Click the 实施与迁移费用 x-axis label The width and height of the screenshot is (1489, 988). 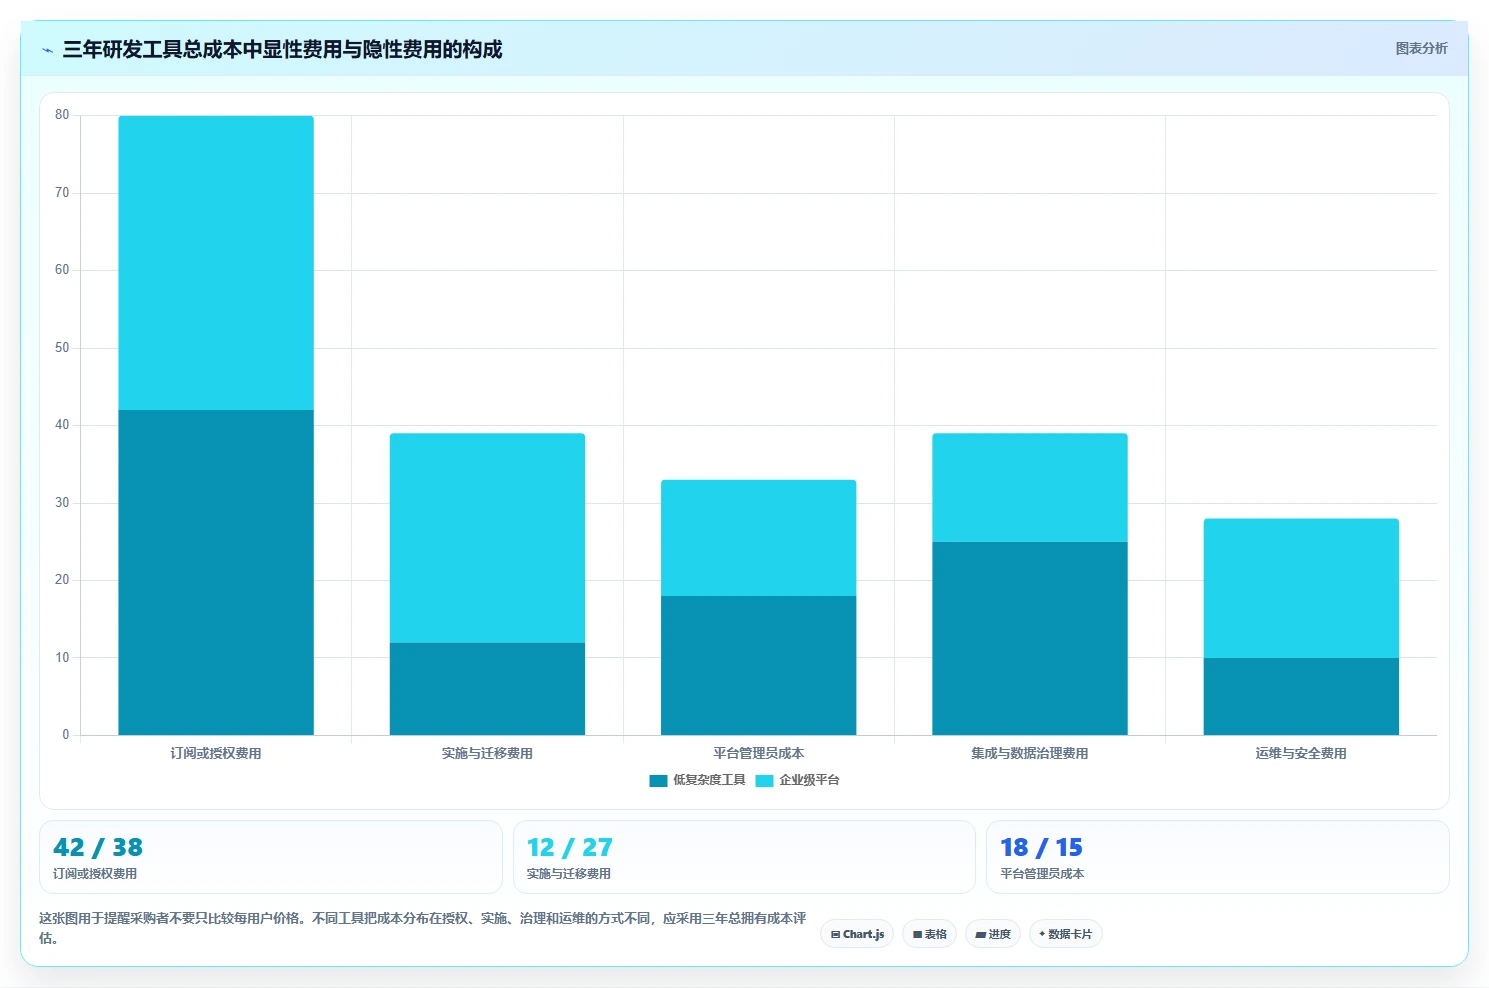pyautogui.click(x=487, y=754)
